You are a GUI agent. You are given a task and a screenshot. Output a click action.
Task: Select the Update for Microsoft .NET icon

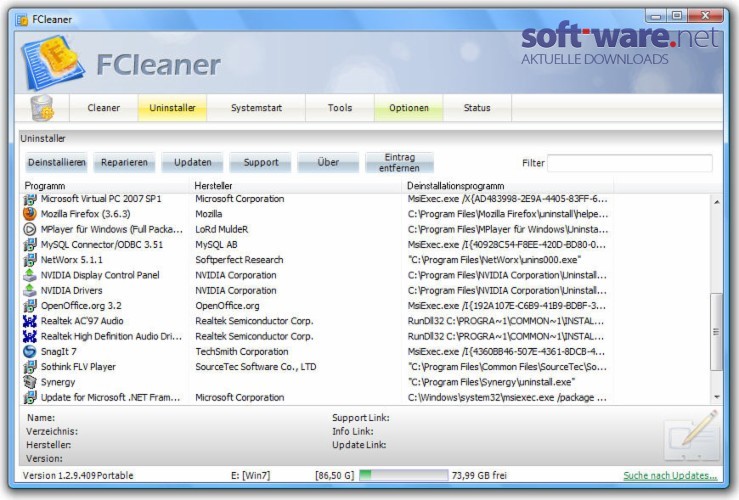30,397
